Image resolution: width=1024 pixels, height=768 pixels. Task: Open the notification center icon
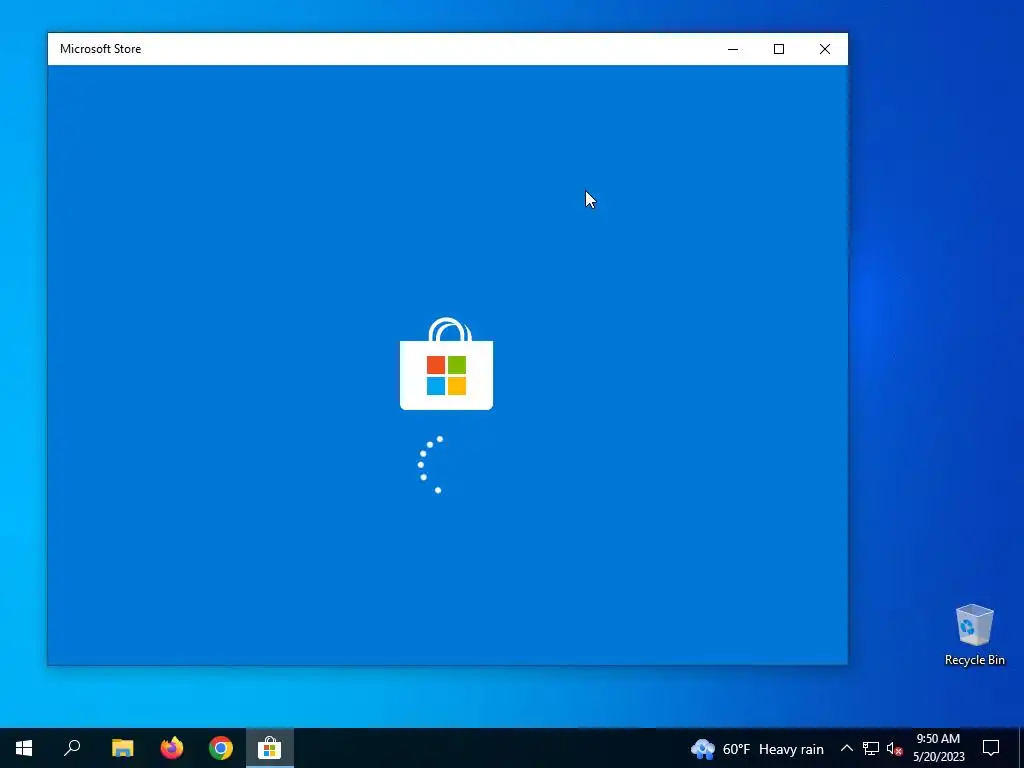tap(991, 748)
